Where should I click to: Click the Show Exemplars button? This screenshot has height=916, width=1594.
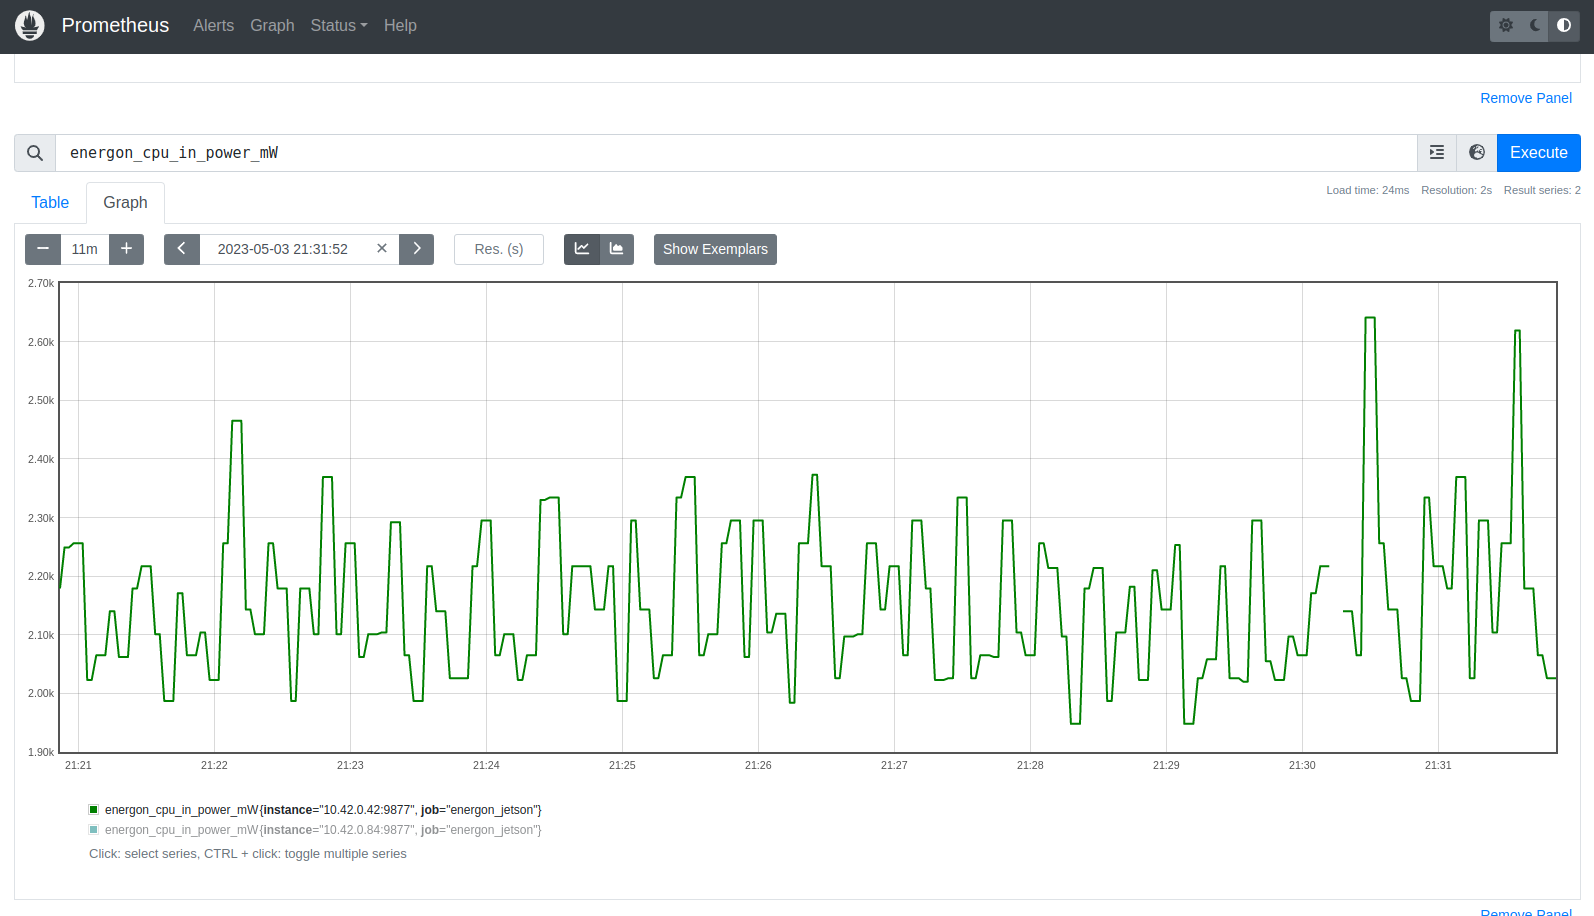pyautogui.click(x=715, y=249)
